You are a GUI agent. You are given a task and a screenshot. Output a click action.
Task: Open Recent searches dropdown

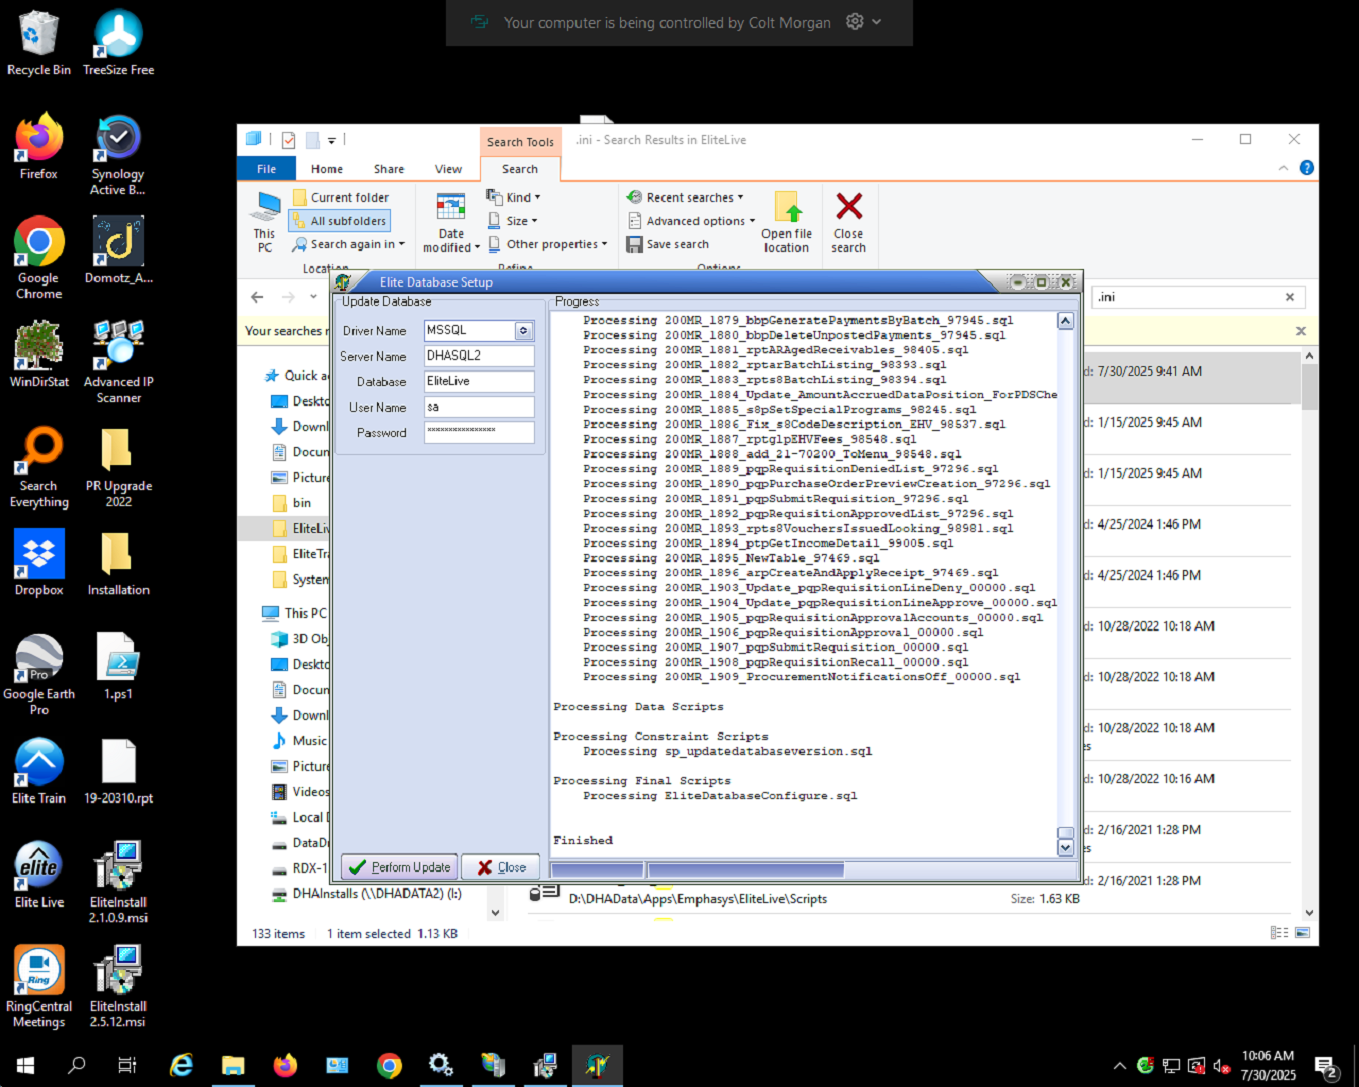tap(685, 198)
